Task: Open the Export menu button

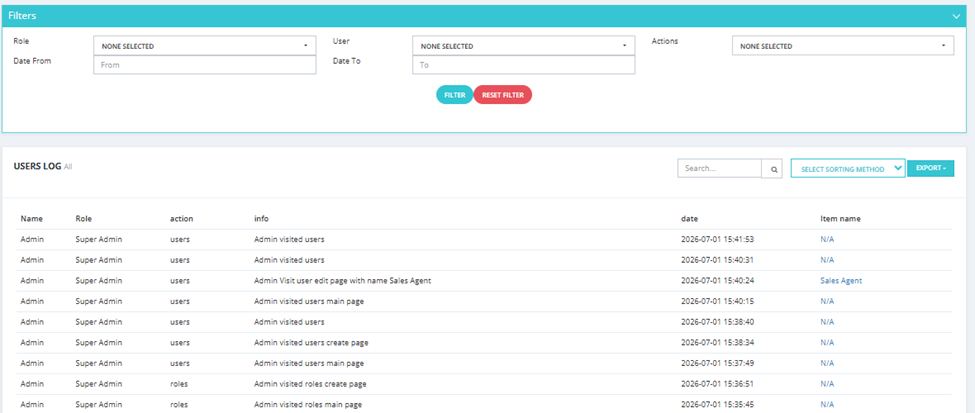Action: 931,169
